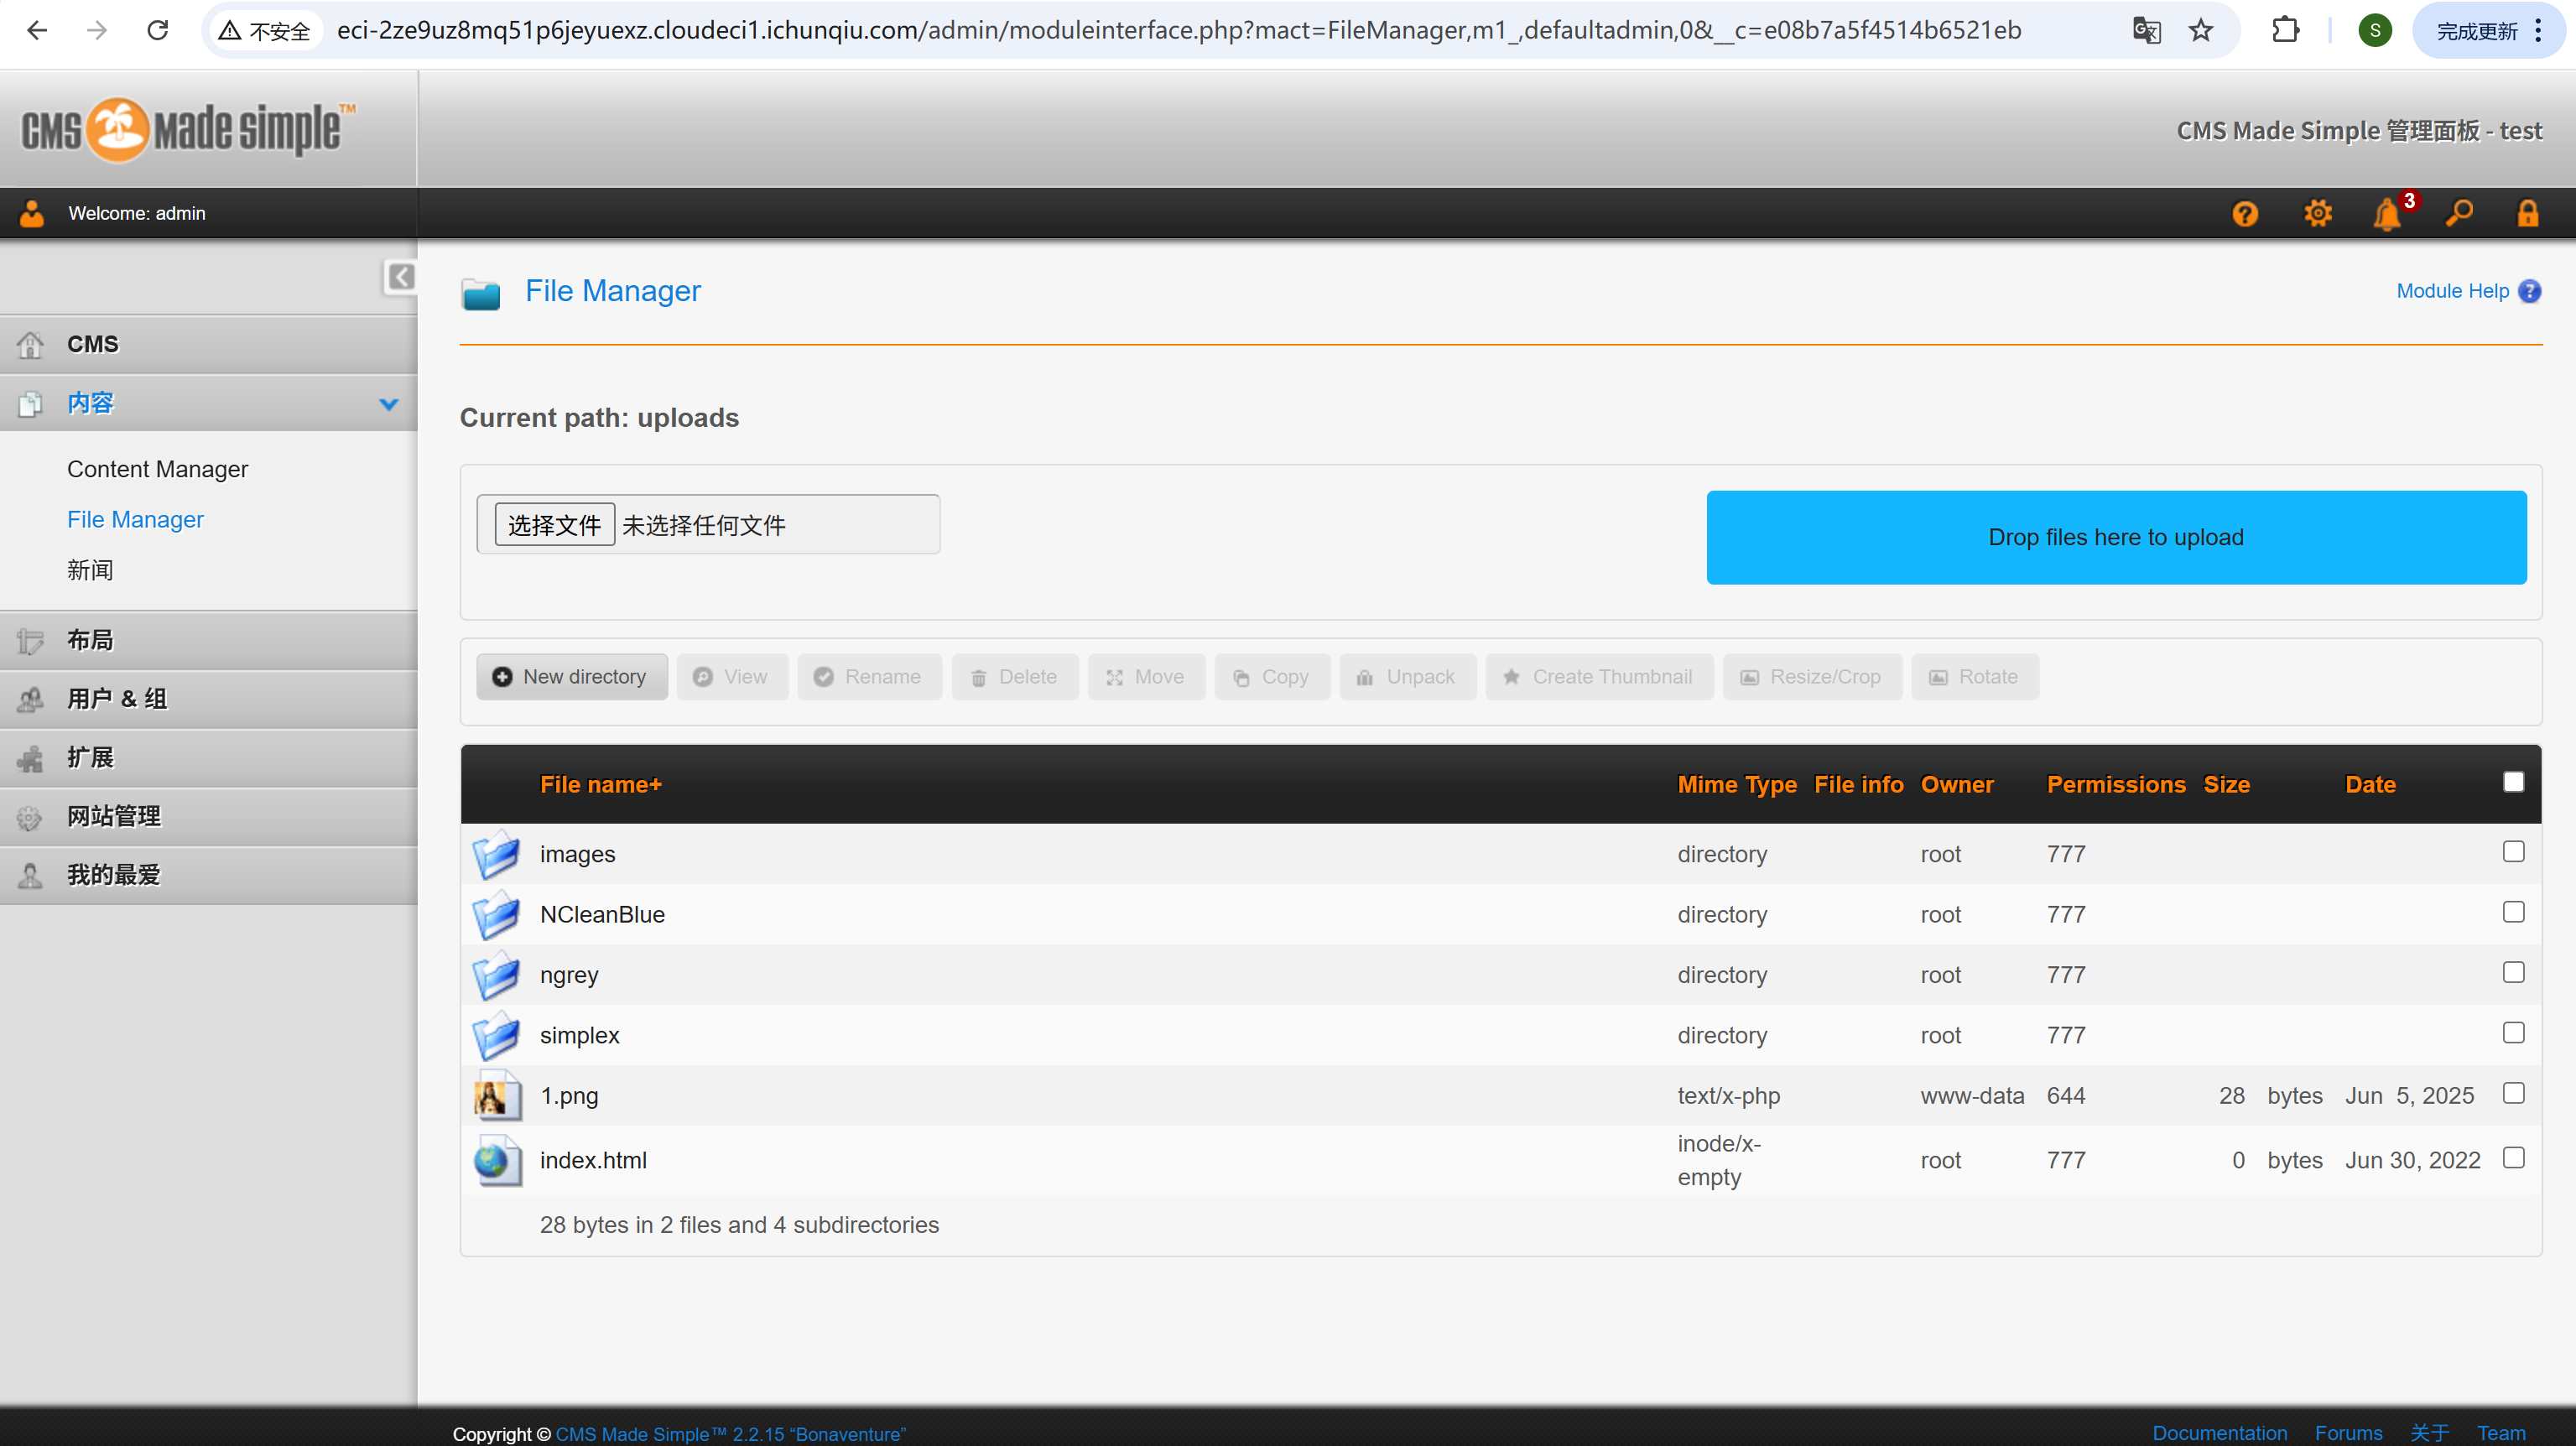Click the New directory button
The width and height of the screenshot is (2576, 1446).
[x=572, y=677]
